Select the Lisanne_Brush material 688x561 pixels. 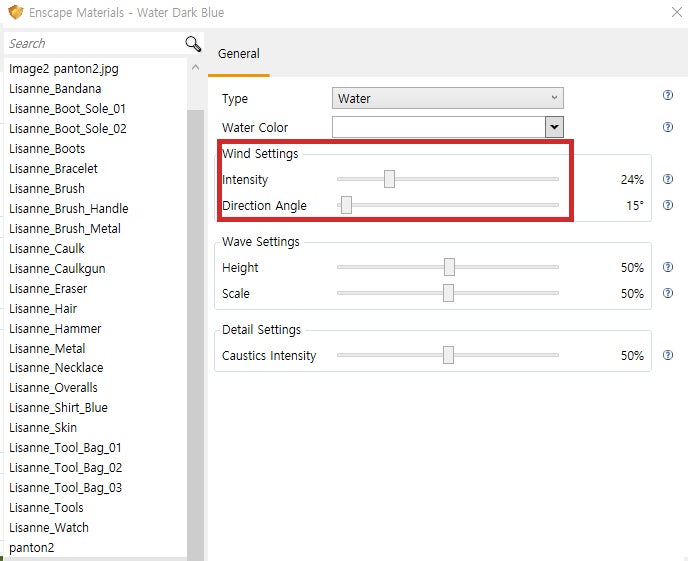(47, 189)
